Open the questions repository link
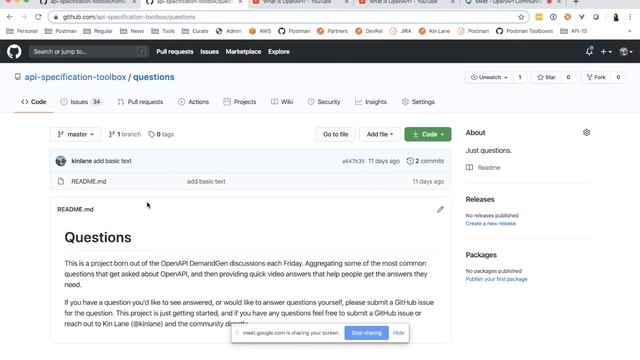 [x=153, y=77]
